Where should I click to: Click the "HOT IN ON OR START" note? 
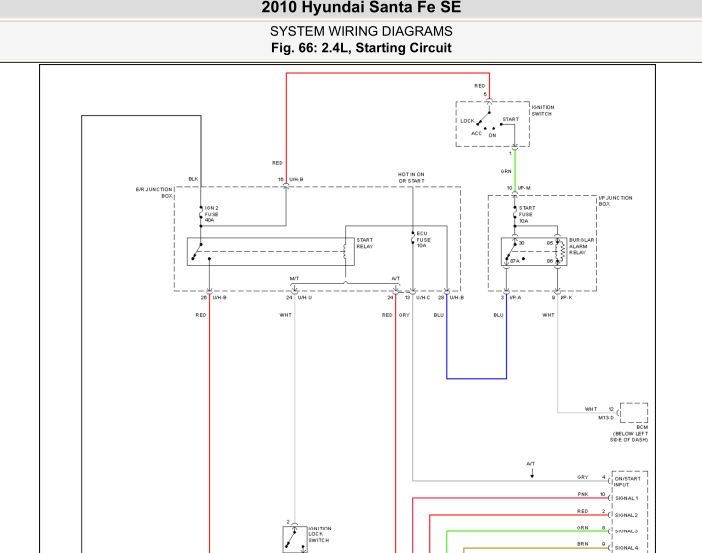click(411, 177)
